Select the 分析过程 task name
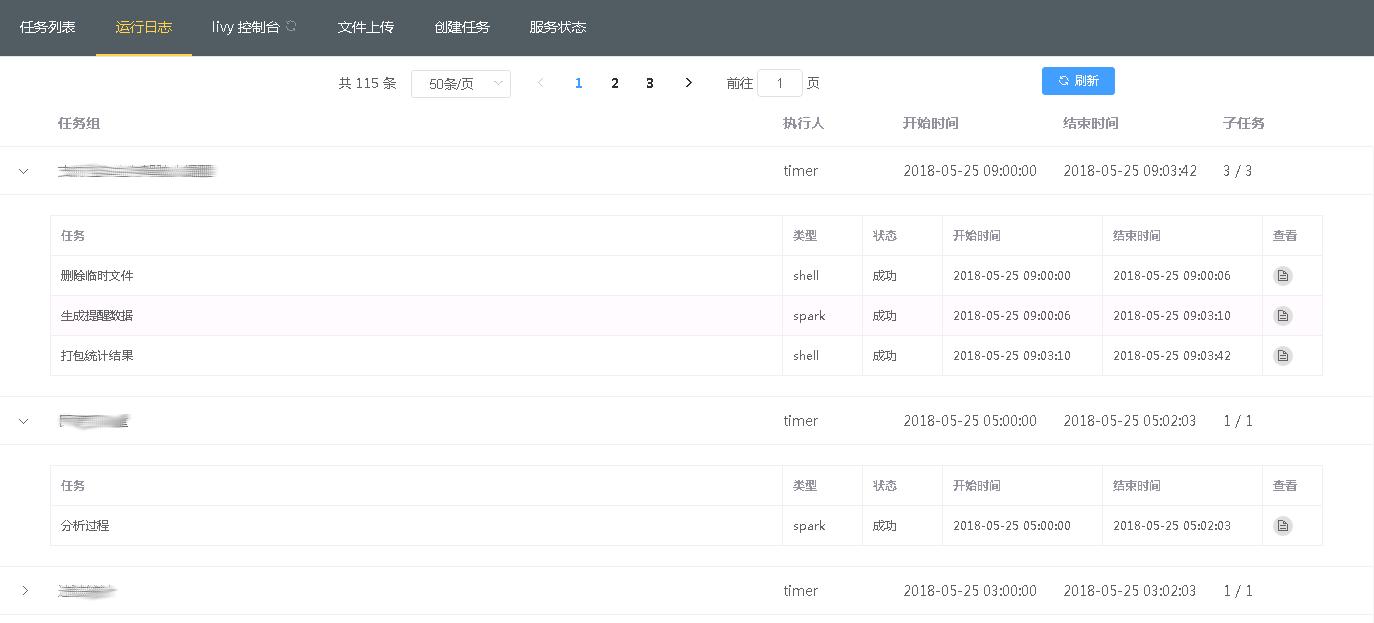The image size is (1374, 623). click(x=85, y=526)
